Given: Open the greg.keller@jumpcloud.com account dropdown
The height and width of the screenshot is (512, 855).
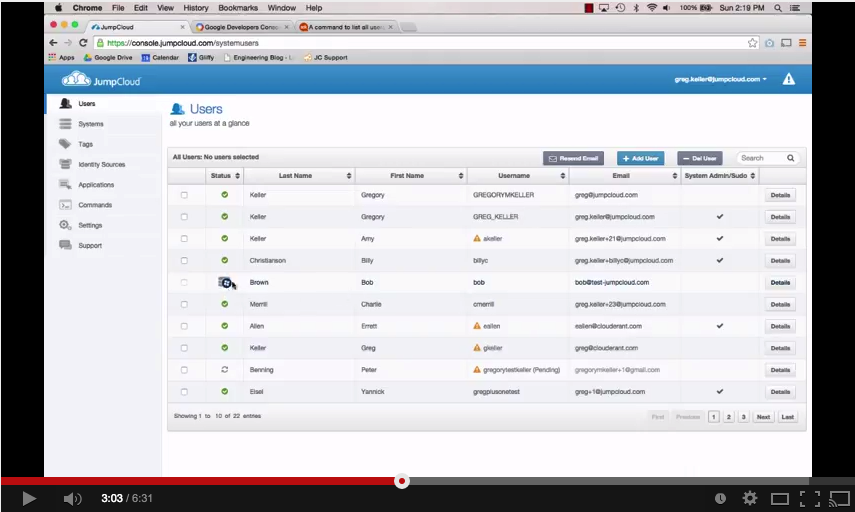Looking at the screenshot, I should (720, 80).
